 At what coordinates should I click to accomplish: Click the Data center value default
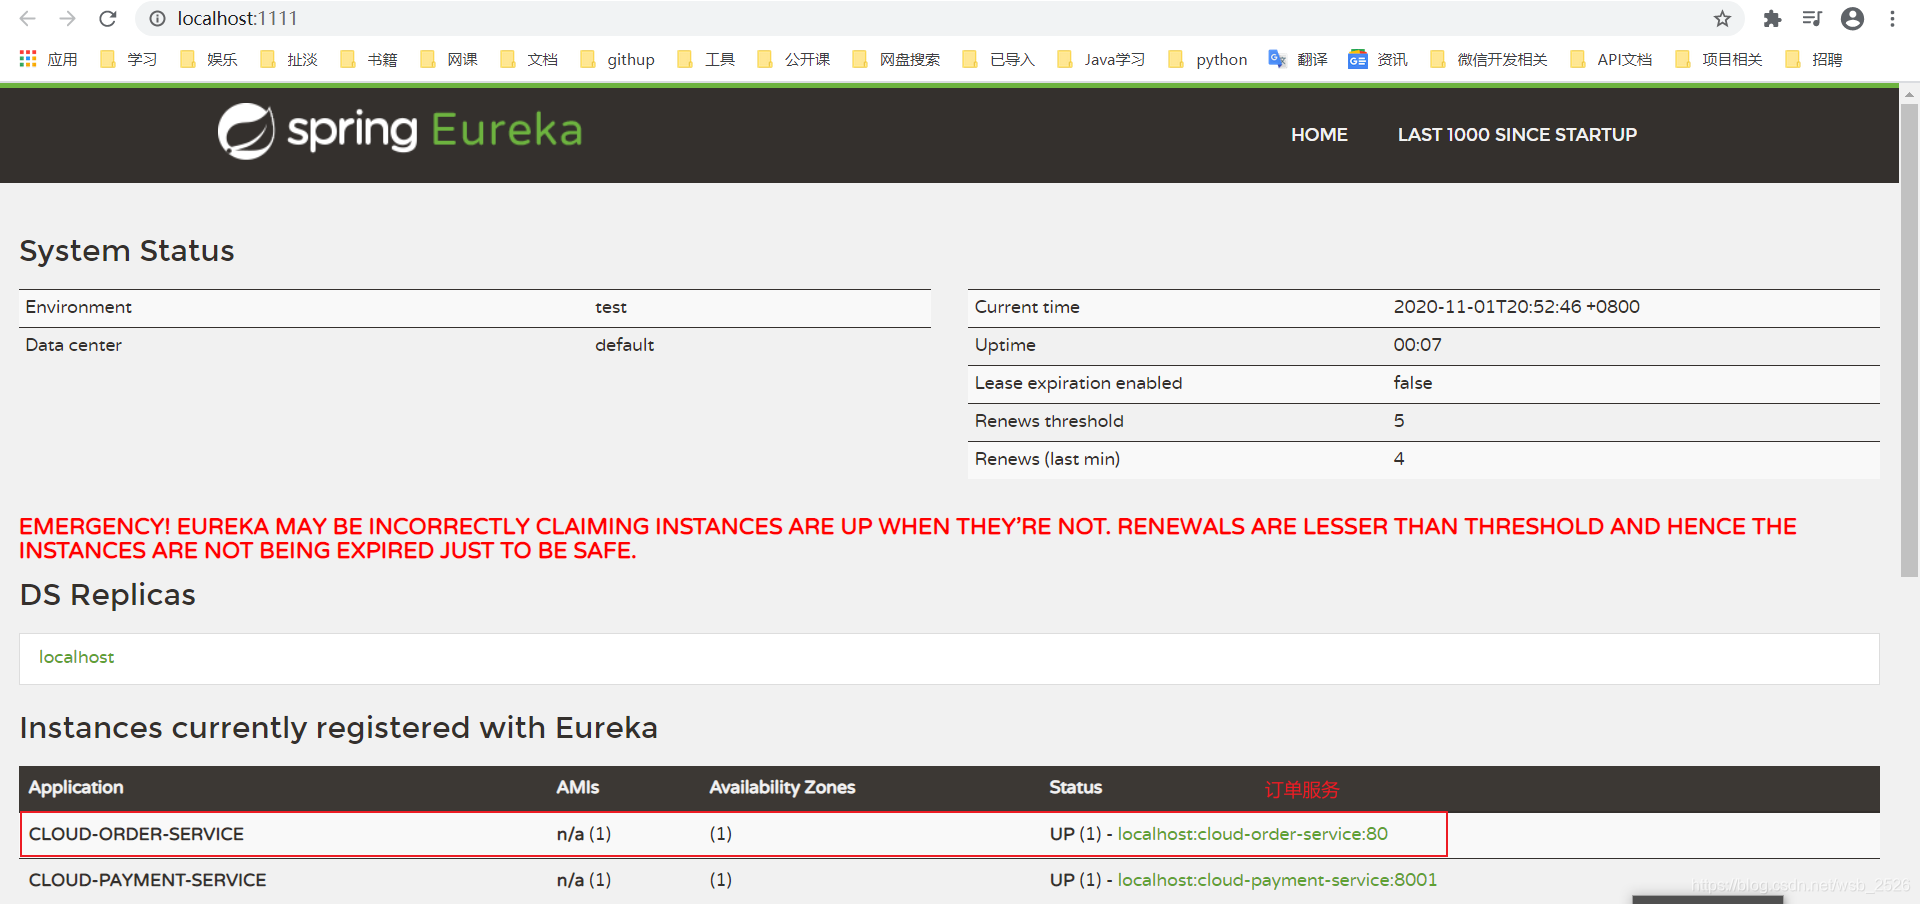pyautogui.click(x=624, y=345)
